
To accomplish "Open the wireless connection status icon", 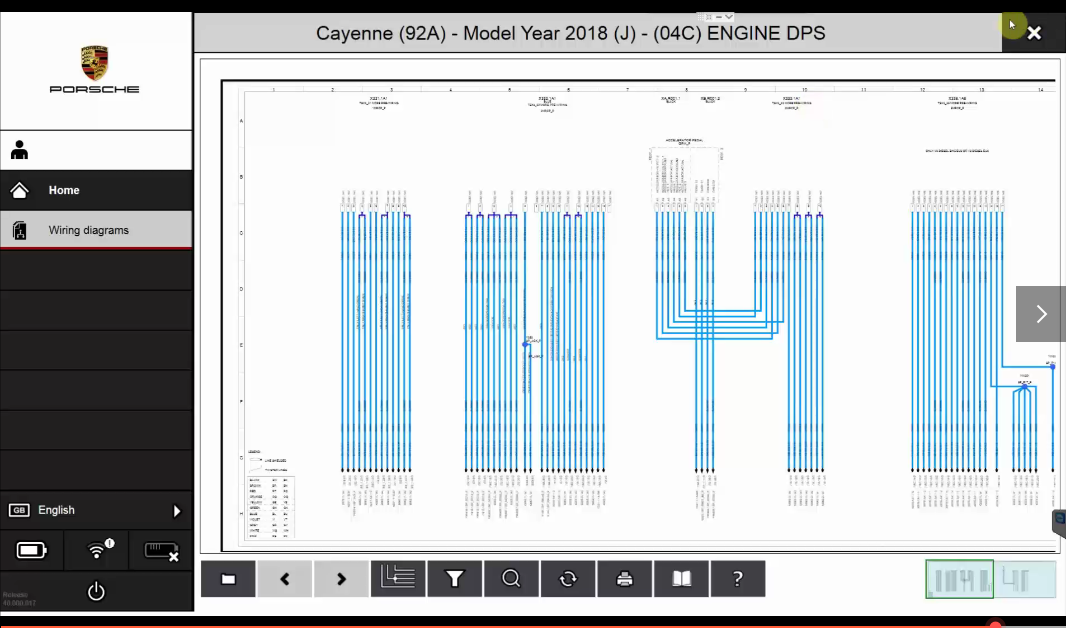I will [97, 551].
